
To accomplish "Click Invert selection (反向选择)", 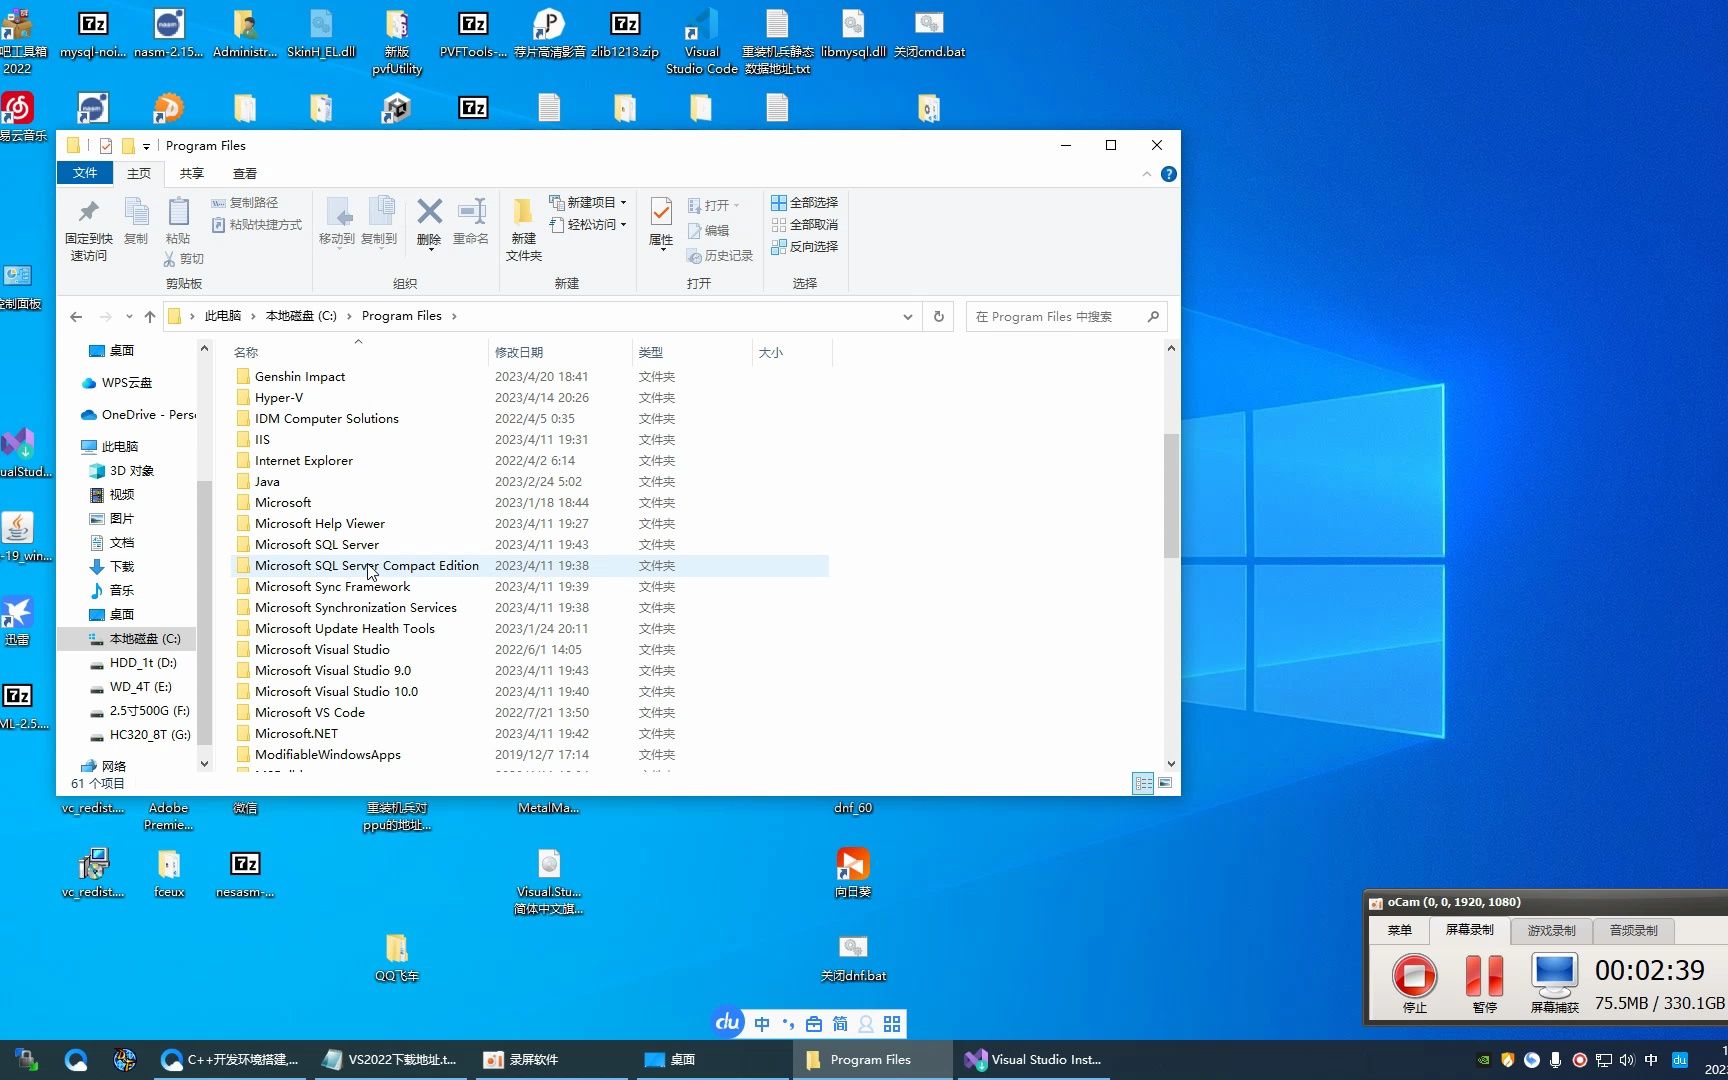I will pyautogui.click(x=805, y=246).
